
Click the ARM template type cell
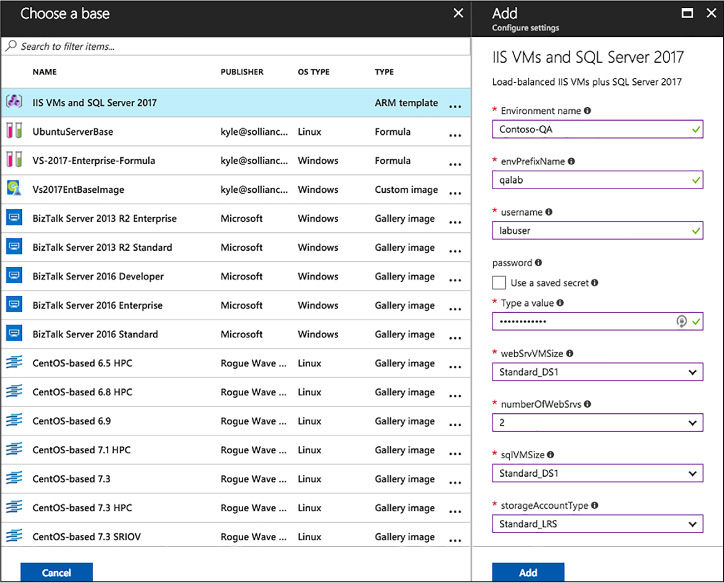click(x=406, y=102)
